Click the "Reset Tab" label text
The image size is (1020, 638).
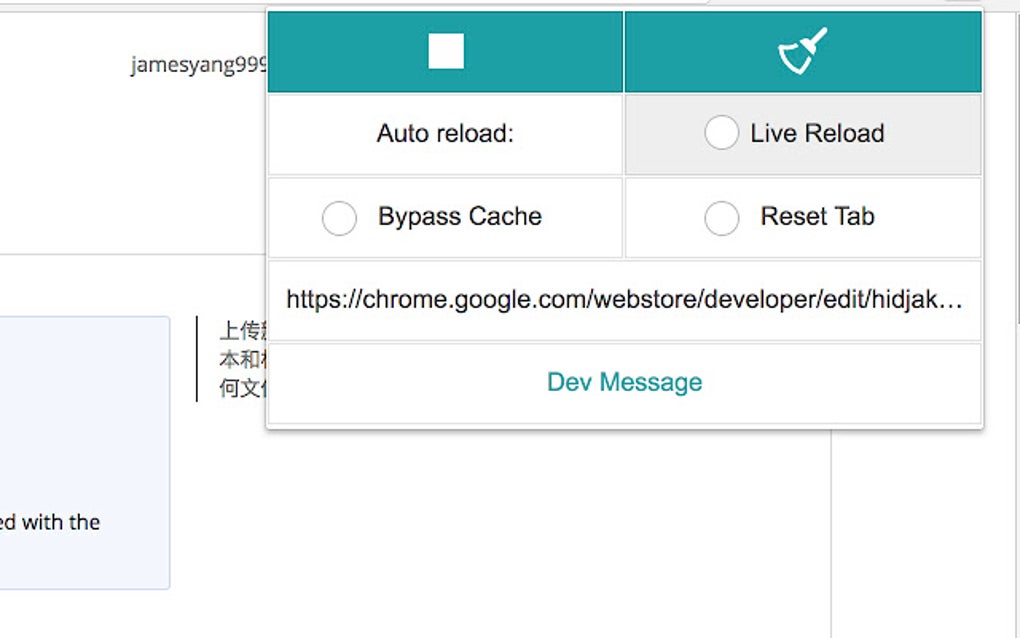click(x=817, y=216)
